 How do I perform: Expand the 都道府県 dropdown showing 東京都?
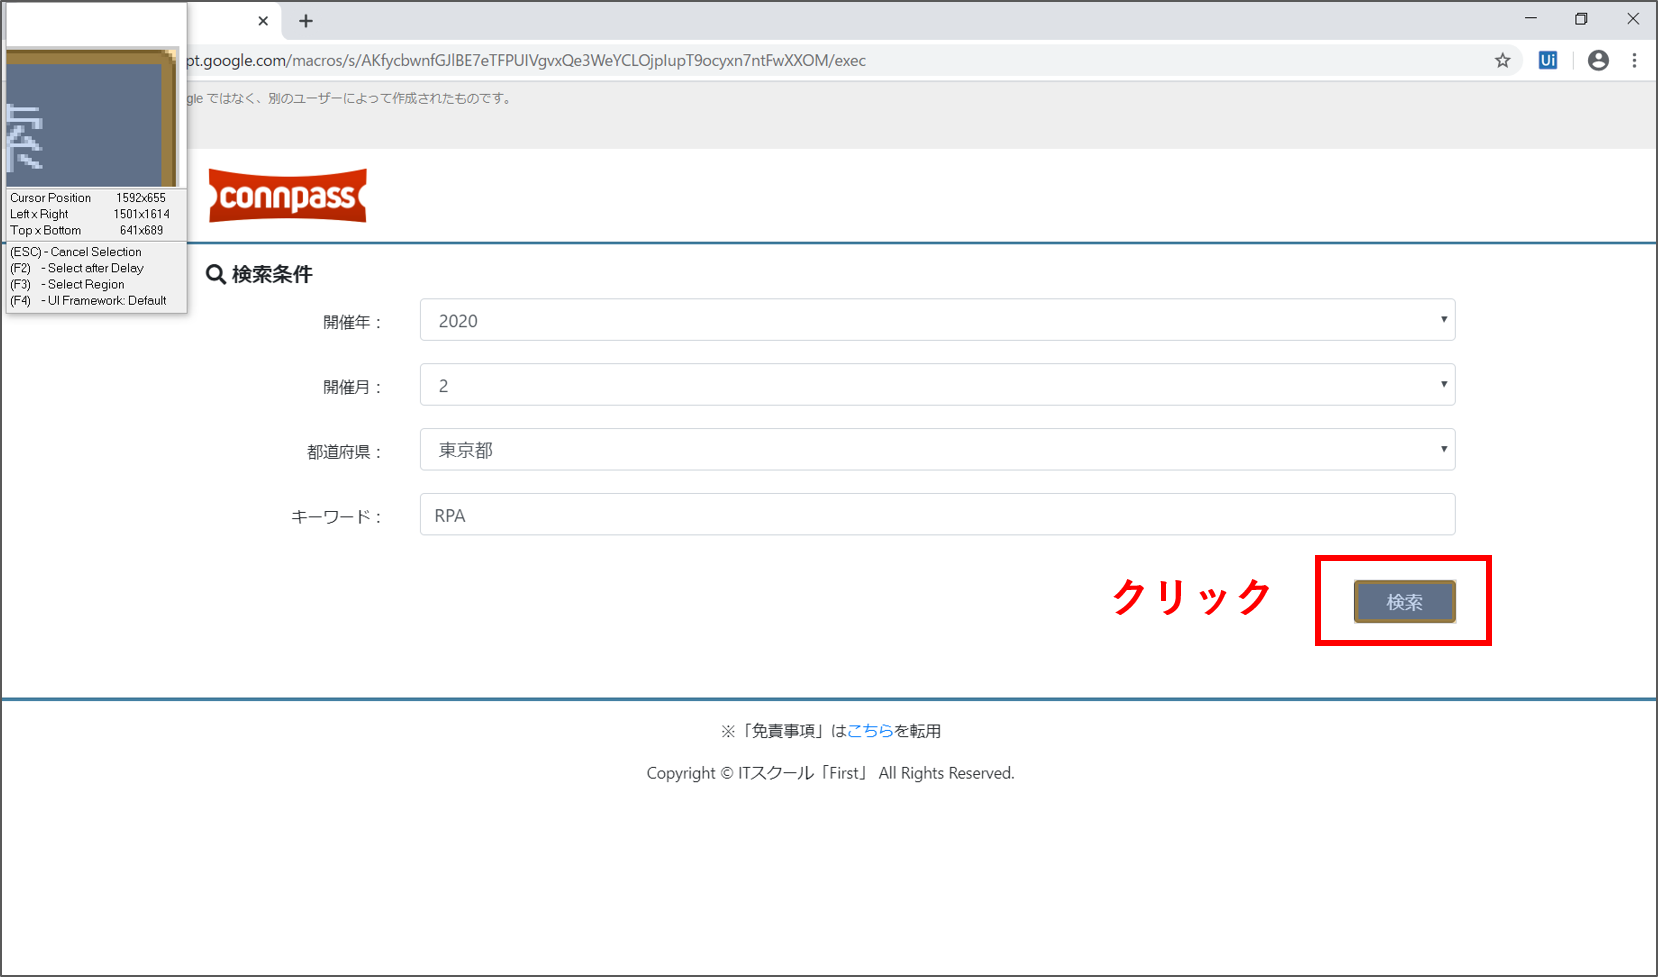pyautogui.click(x=936, y=450)
